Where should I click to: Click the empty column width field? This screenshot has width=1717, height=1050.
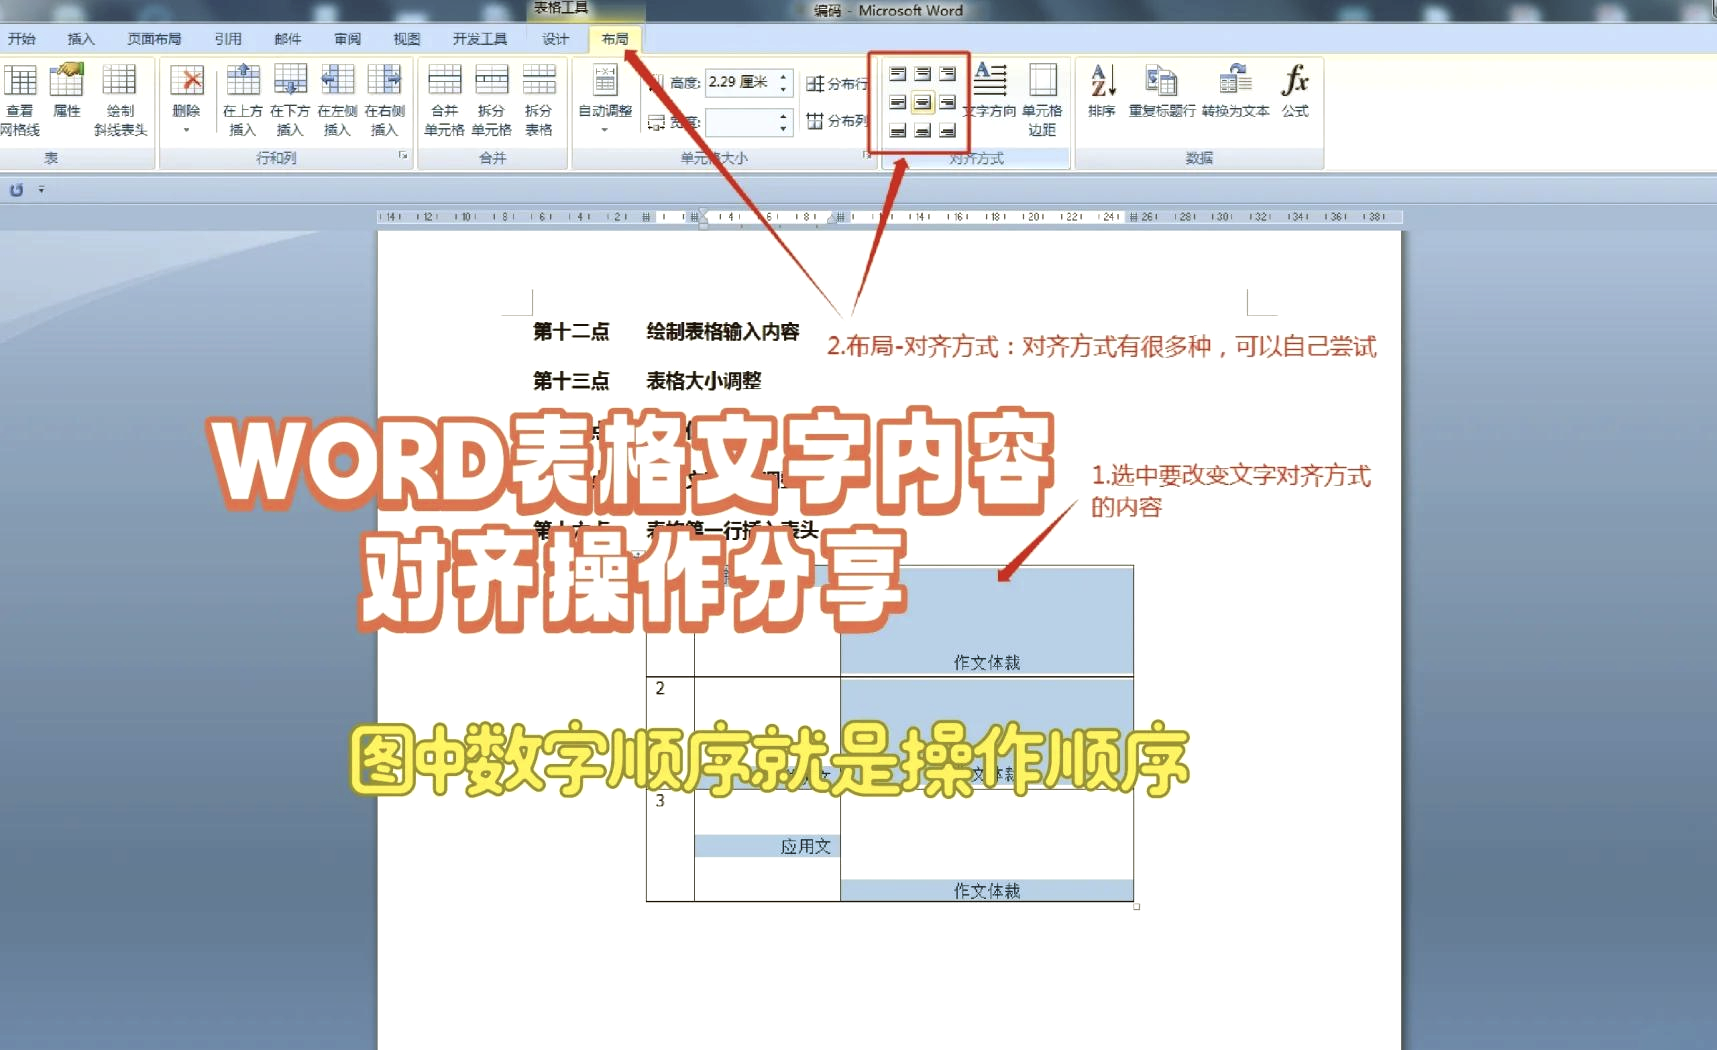[740, 122]
